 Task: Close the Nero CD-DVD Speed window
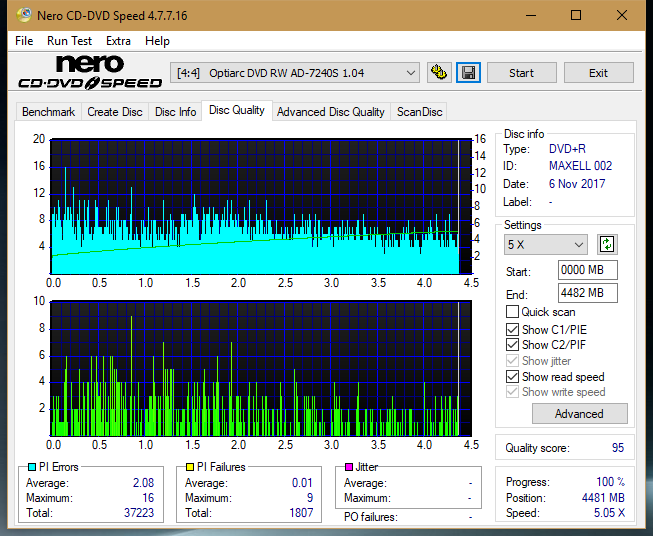pos(622,15)
